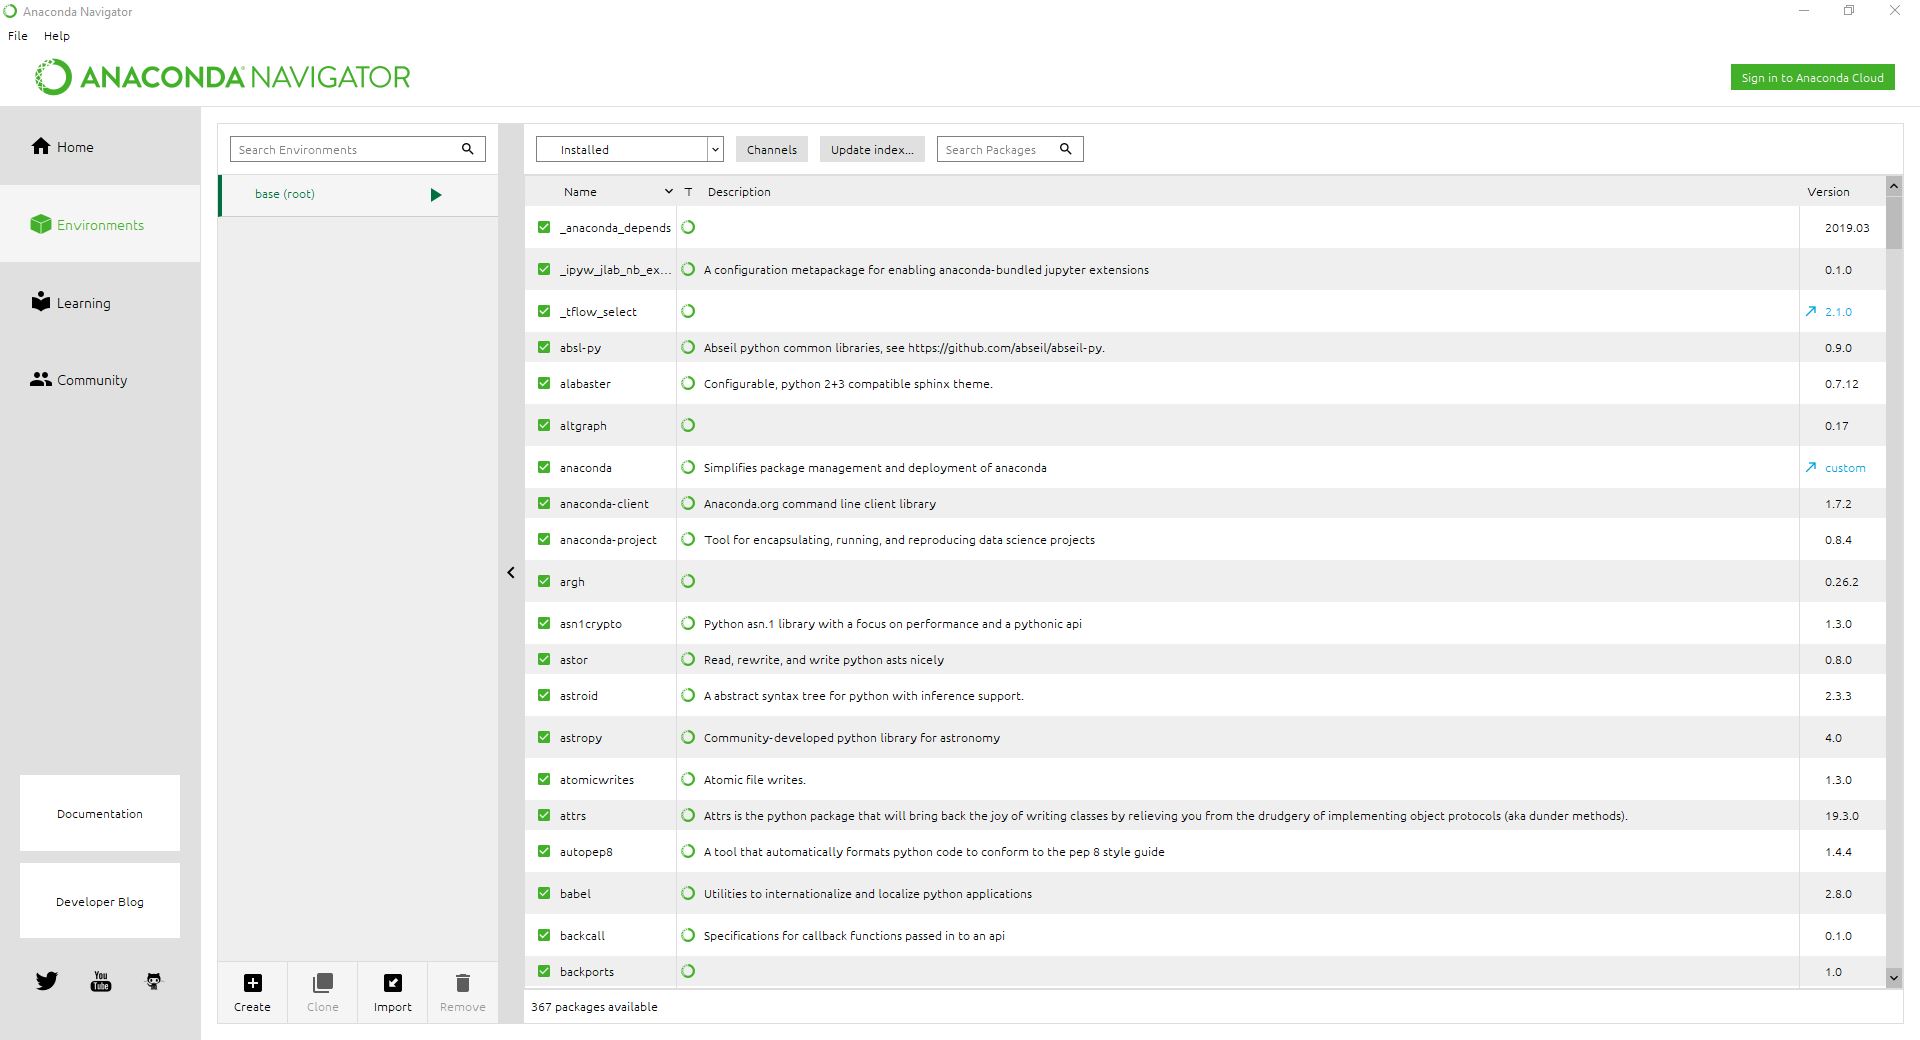This screenshot has width=1920, height=1040.
Task: Open the Help menu
Action: 56,35
